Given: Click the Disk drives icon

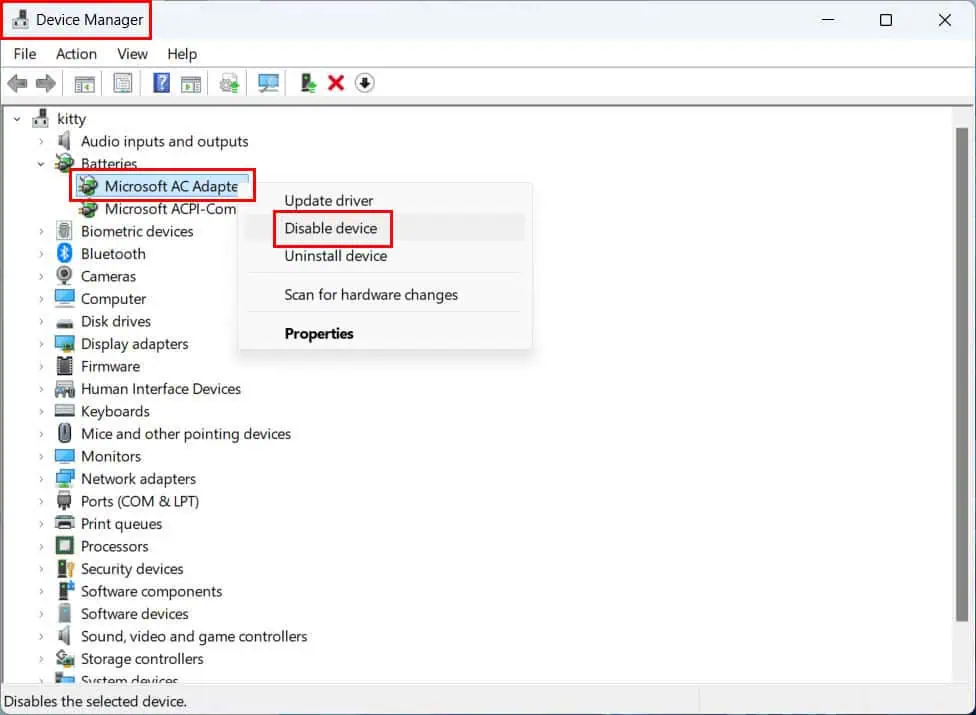Looking at the screenshot, I should [x=64, y=322].
